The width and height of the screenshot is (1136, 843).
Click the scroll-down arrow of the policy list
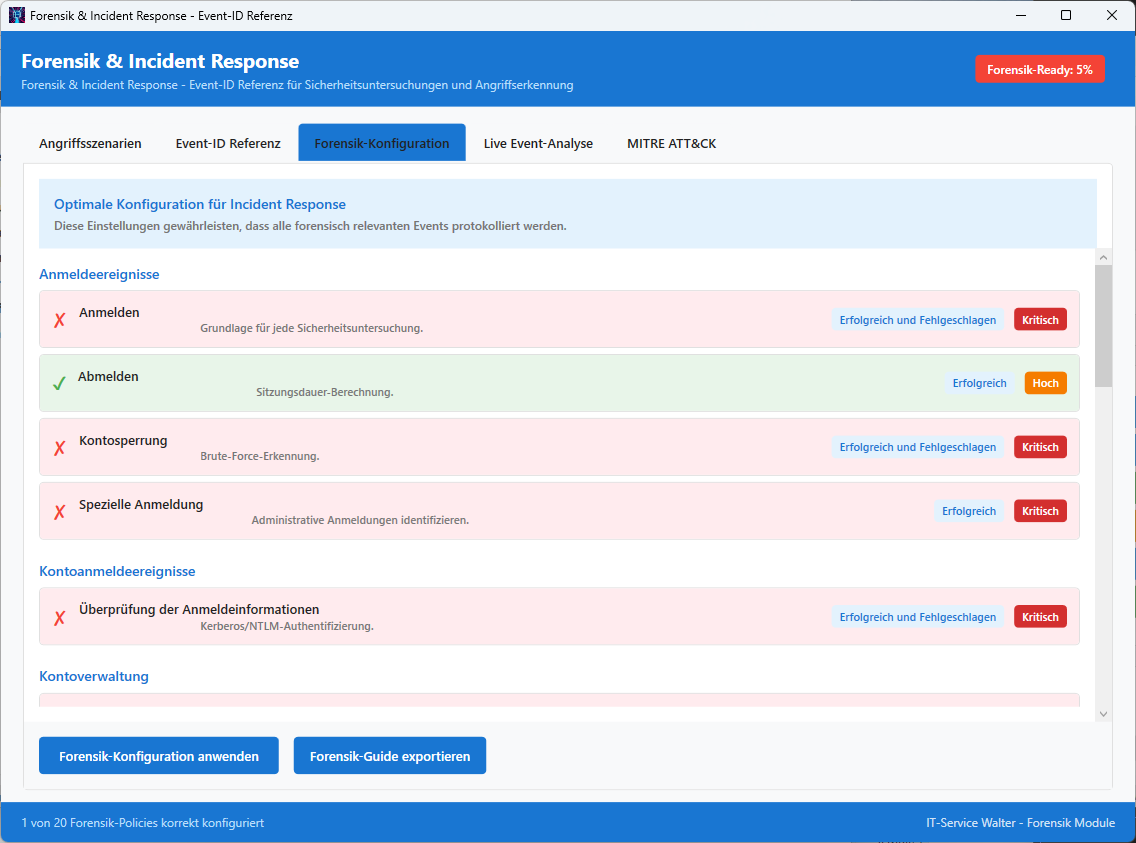(1103, 713)
